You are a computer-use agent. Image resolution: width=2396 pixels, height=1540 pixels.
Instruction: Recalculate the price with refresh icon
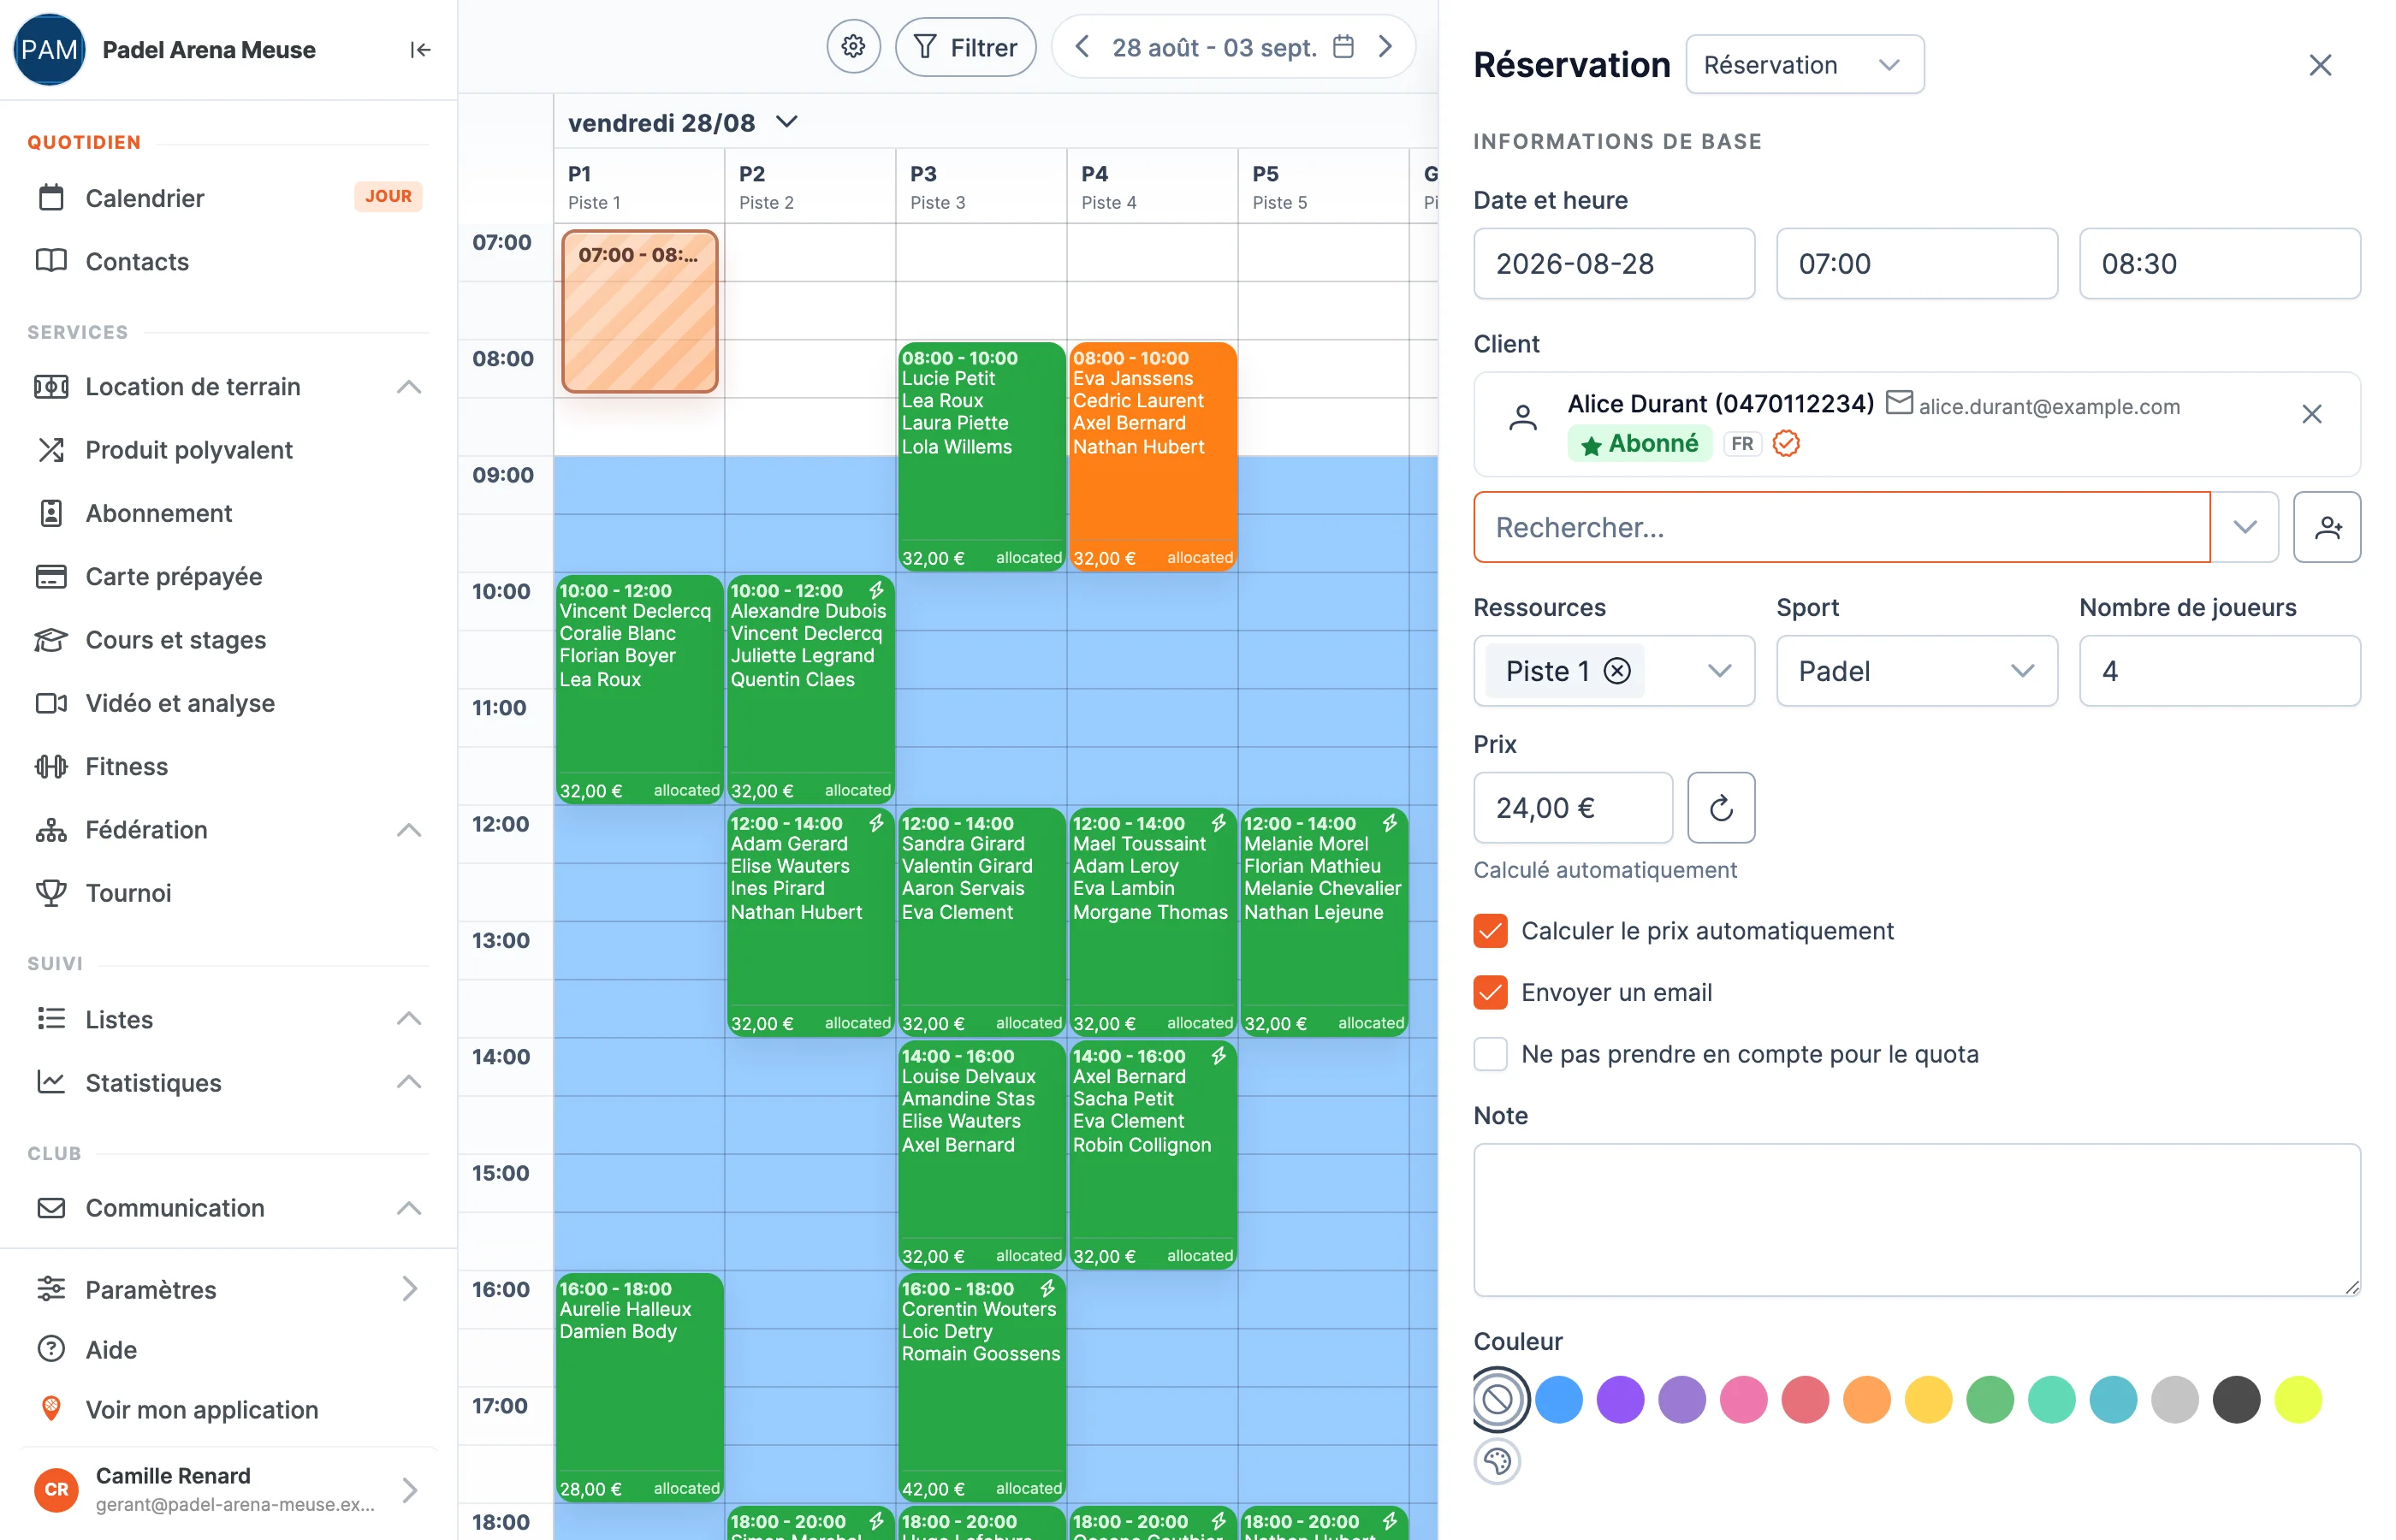(x=1720, y=807)
